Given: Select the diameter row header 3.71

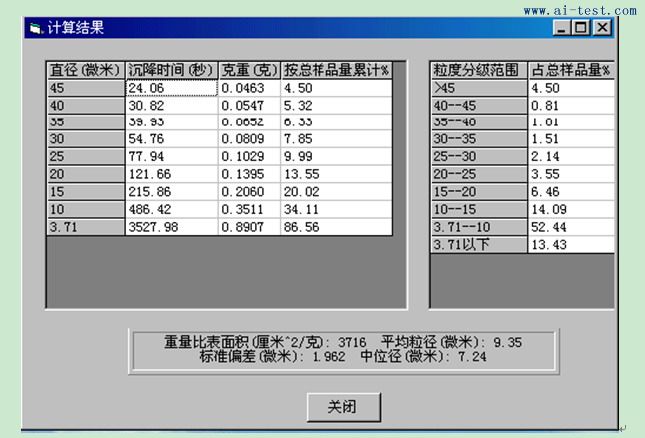Looking at the screenshot, I should tap(85, 227).
